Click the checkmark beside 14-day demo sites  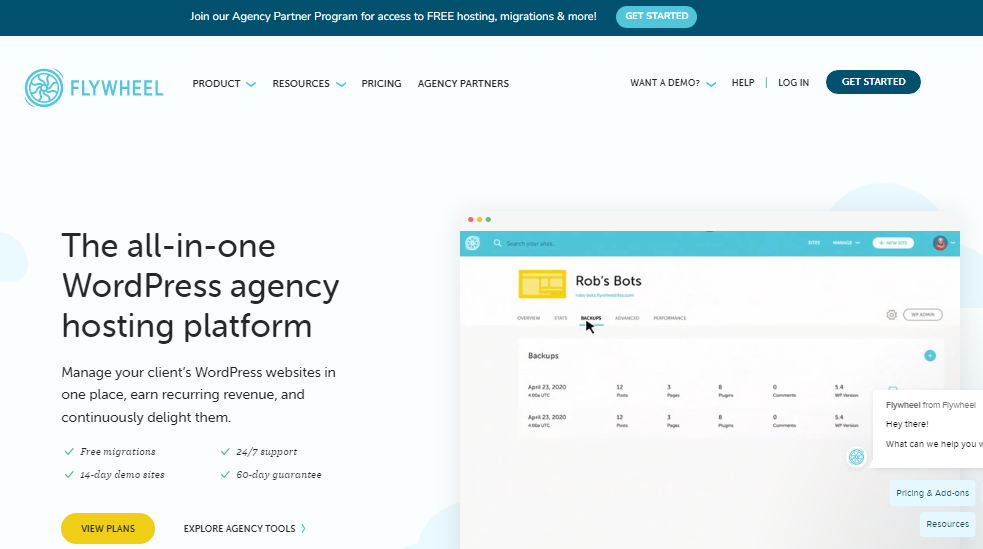pyautogui.click(x=69, y=474)
